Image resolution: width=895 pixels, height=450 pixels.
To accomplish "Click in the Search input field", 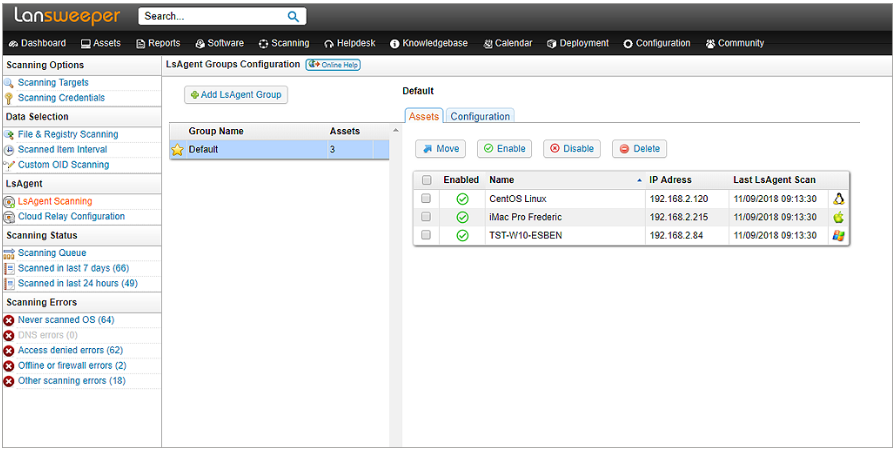I will [214, 17].
